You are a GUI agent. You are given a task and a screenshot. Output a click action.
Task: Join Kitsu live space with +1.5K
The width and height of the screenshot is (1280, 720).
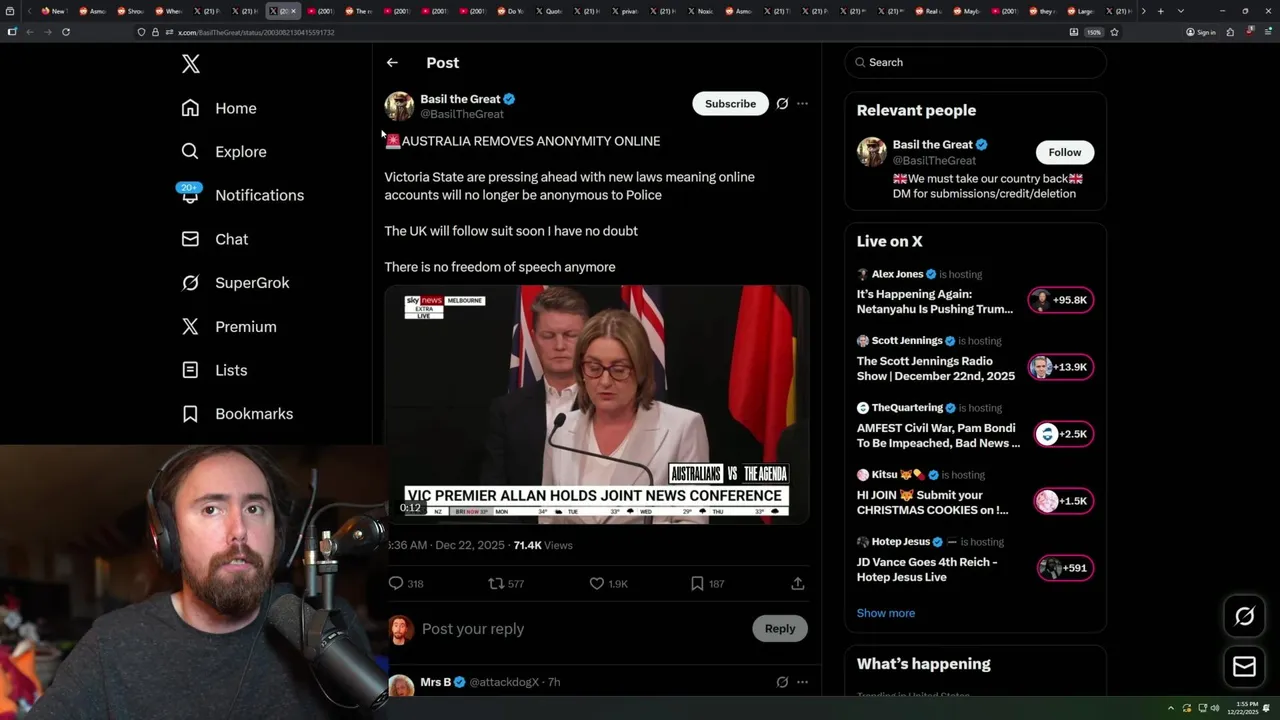(x=1065, y=501)
